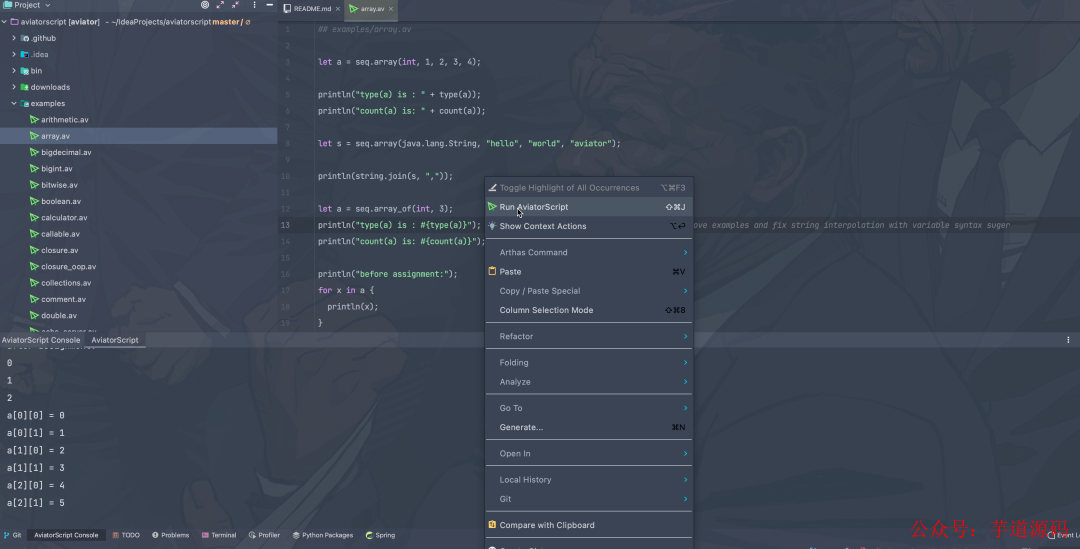The width and height of the screenshot is (1080, 549).
Task: Choose Compare with Clipboard
Action: (589, 525)
